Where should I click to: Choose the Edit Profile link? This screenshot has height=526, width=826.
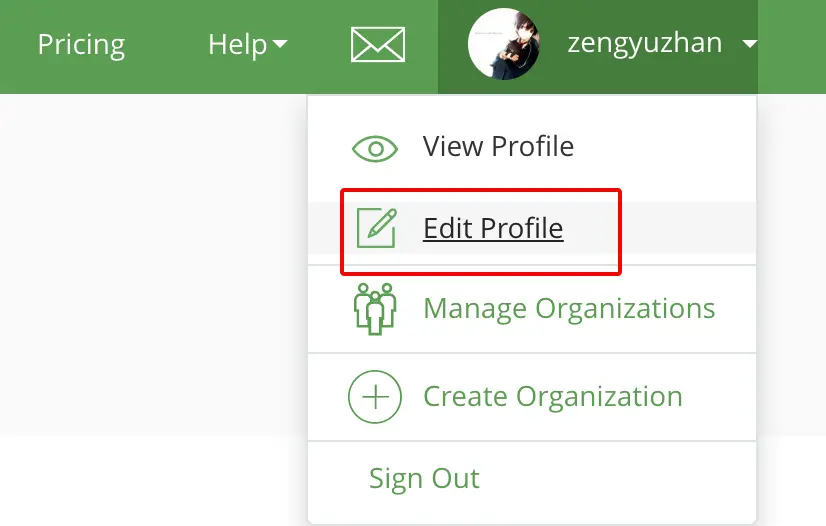coord(493,229)
